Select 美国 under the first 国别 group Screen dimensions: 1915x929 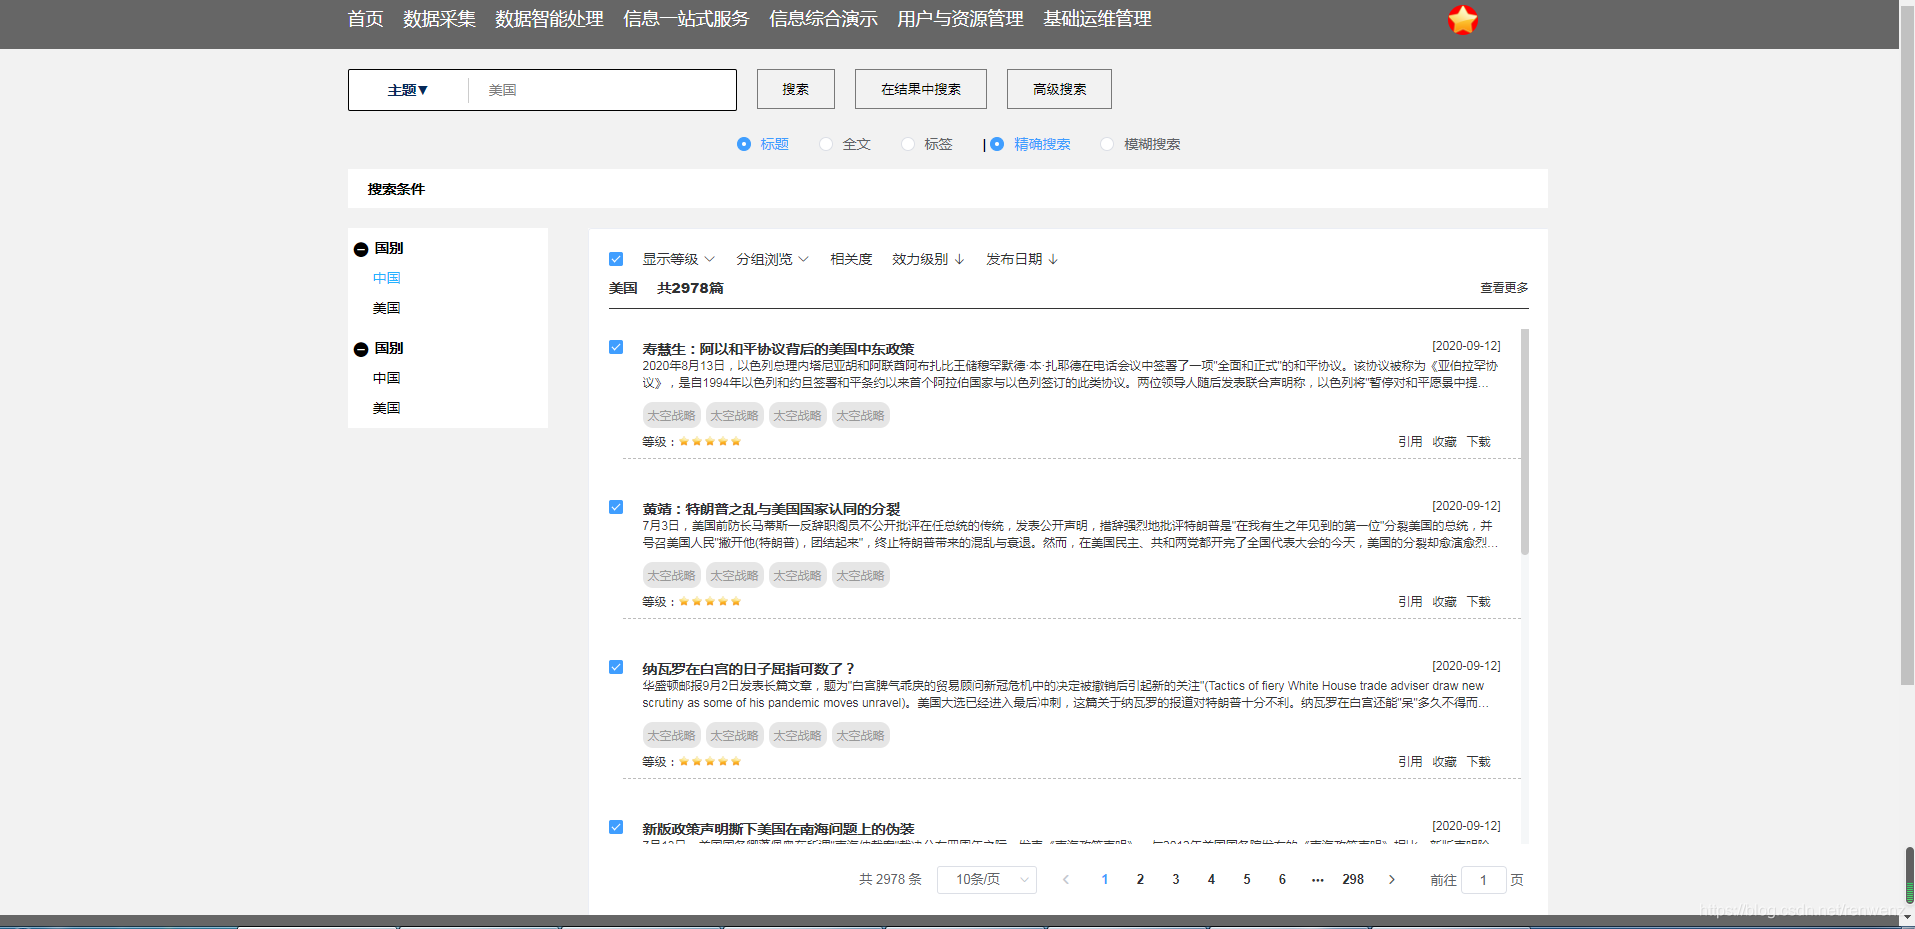(386, 308)
